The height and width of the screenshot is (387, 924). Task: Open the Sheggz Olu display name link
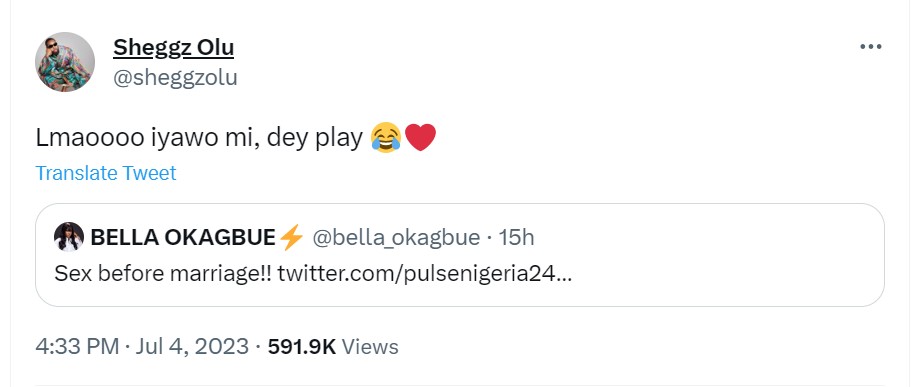point(173,47)
